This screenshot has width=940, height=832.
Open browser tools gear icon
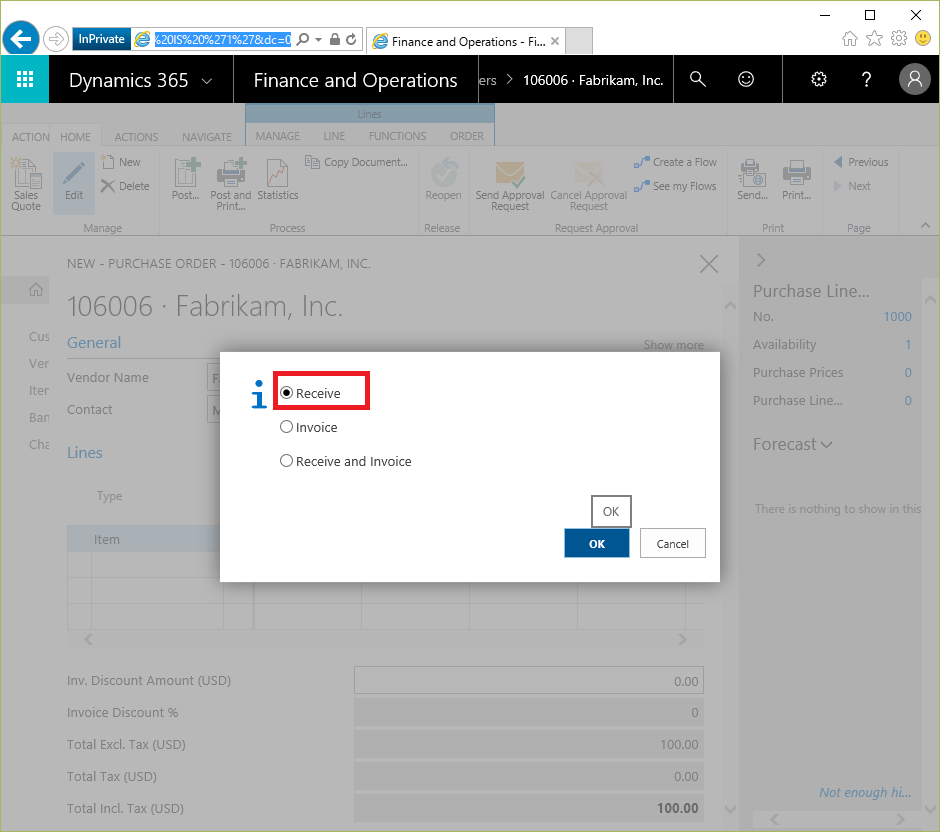click(x=899, y=39)
